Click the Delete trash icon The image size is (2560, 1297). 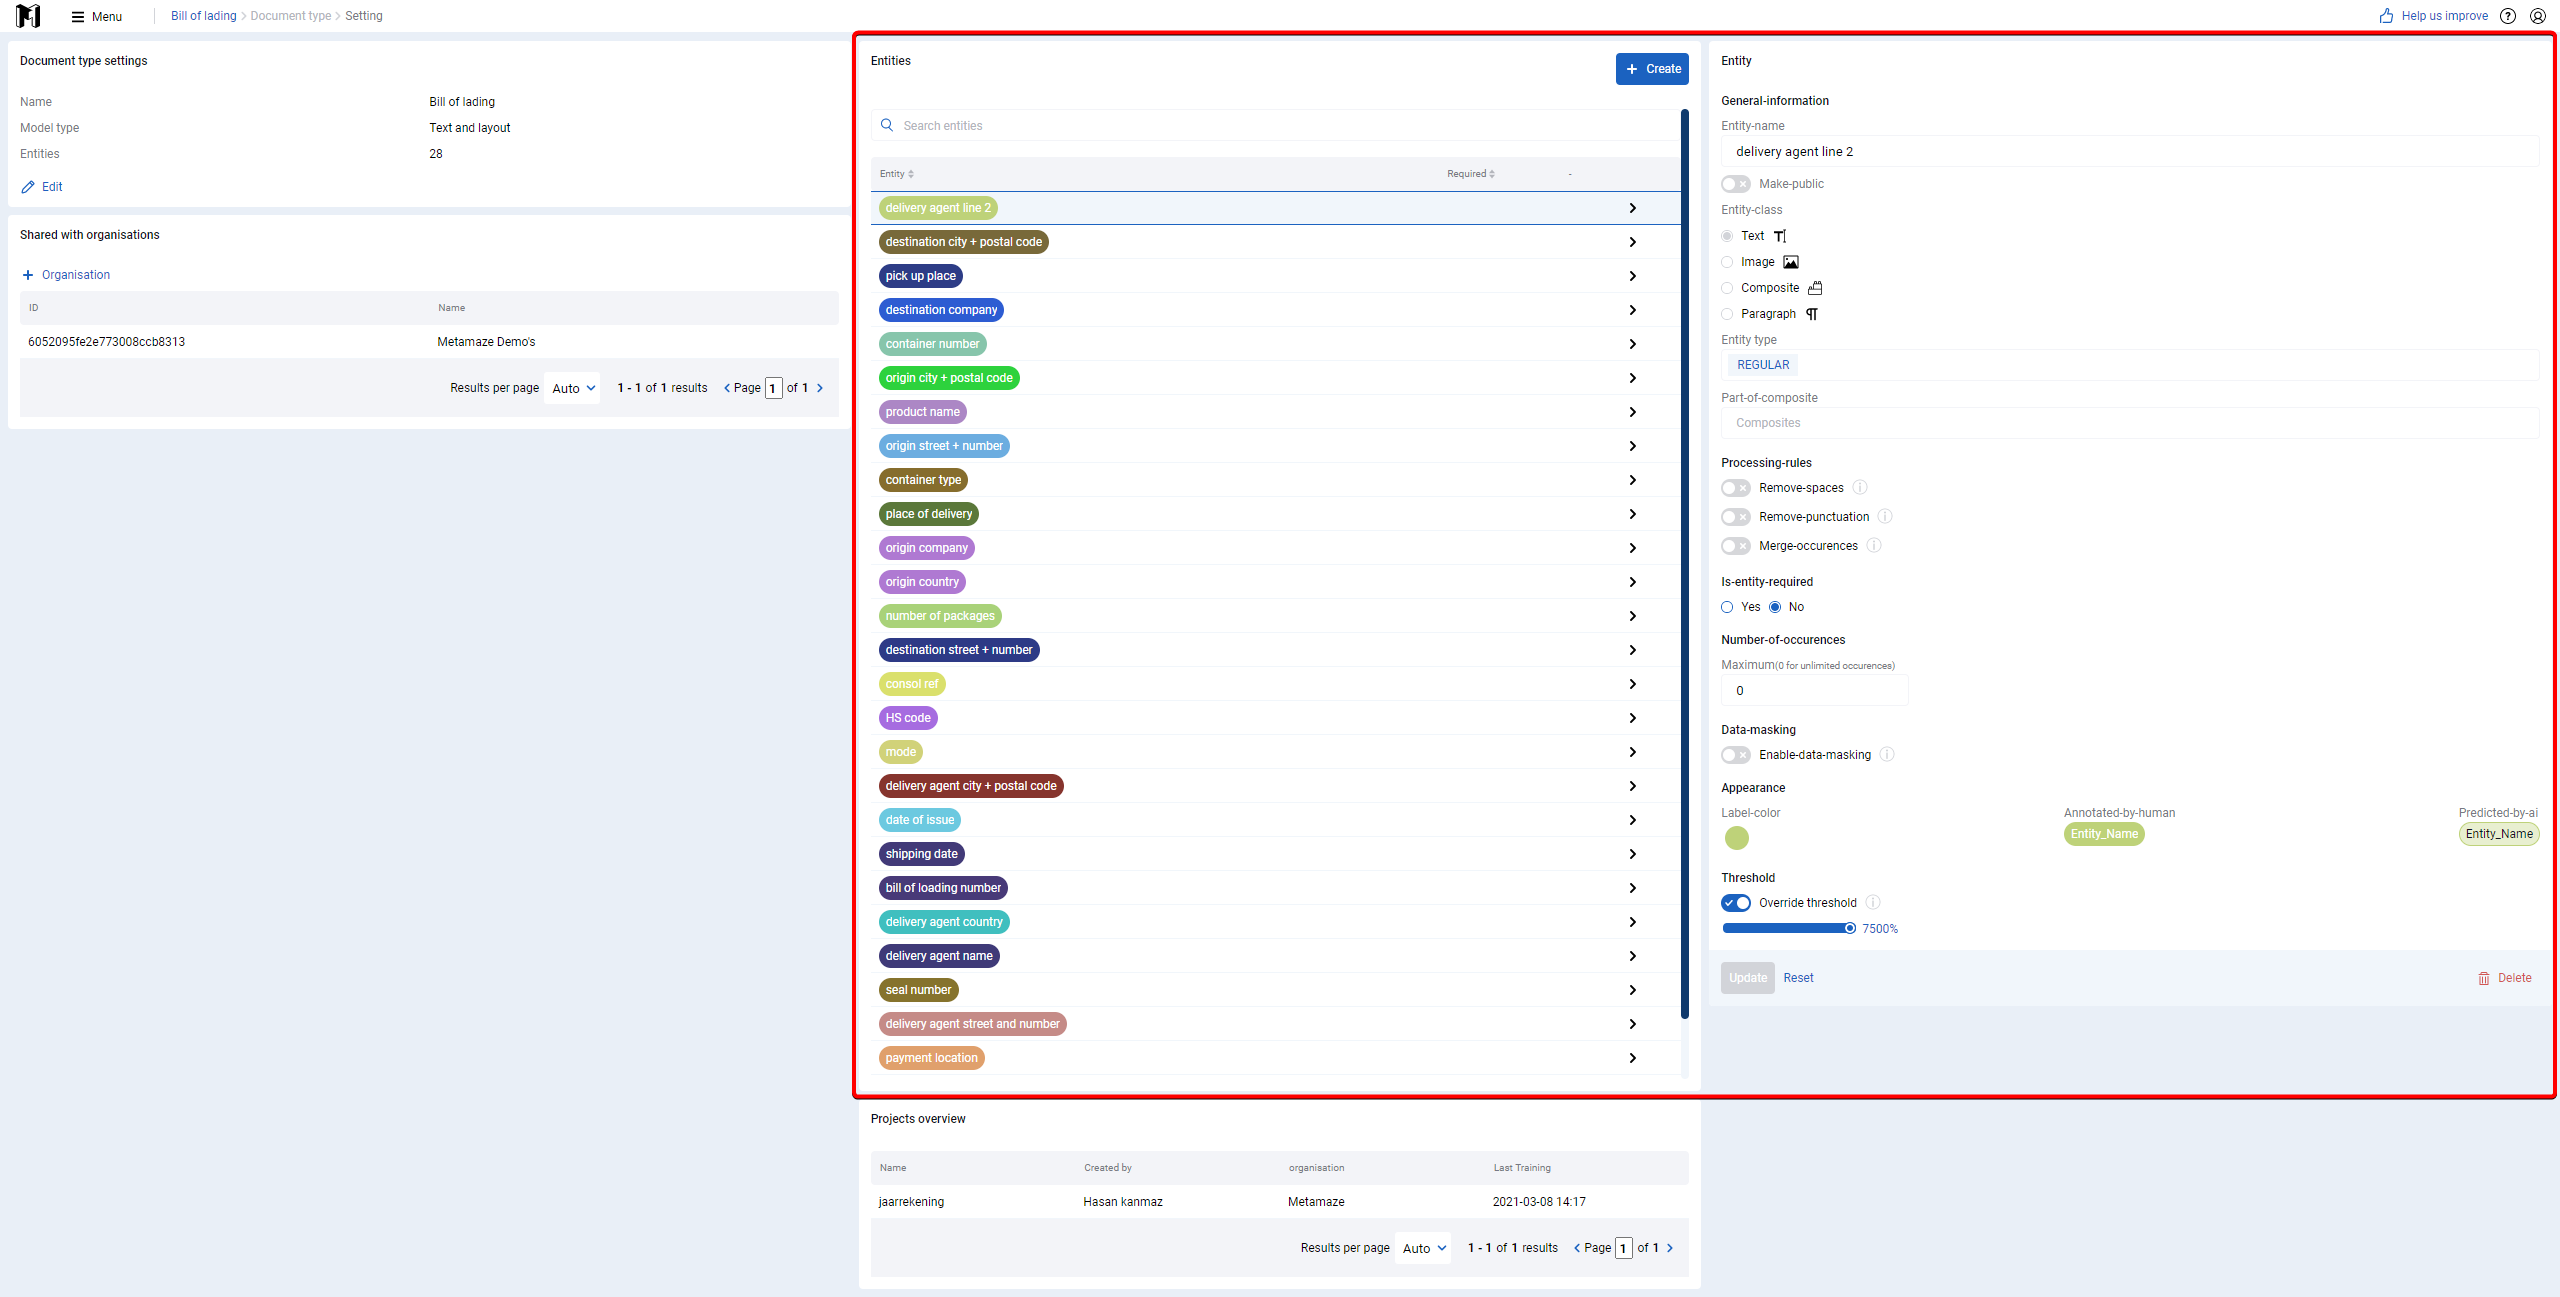click(2484, 978)
